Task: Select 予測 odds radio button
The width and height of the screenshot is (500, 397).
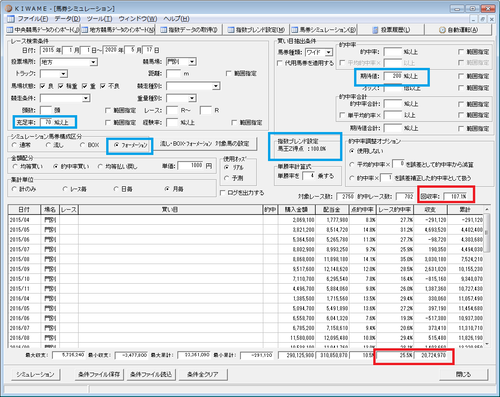Action: coord(227,178)
